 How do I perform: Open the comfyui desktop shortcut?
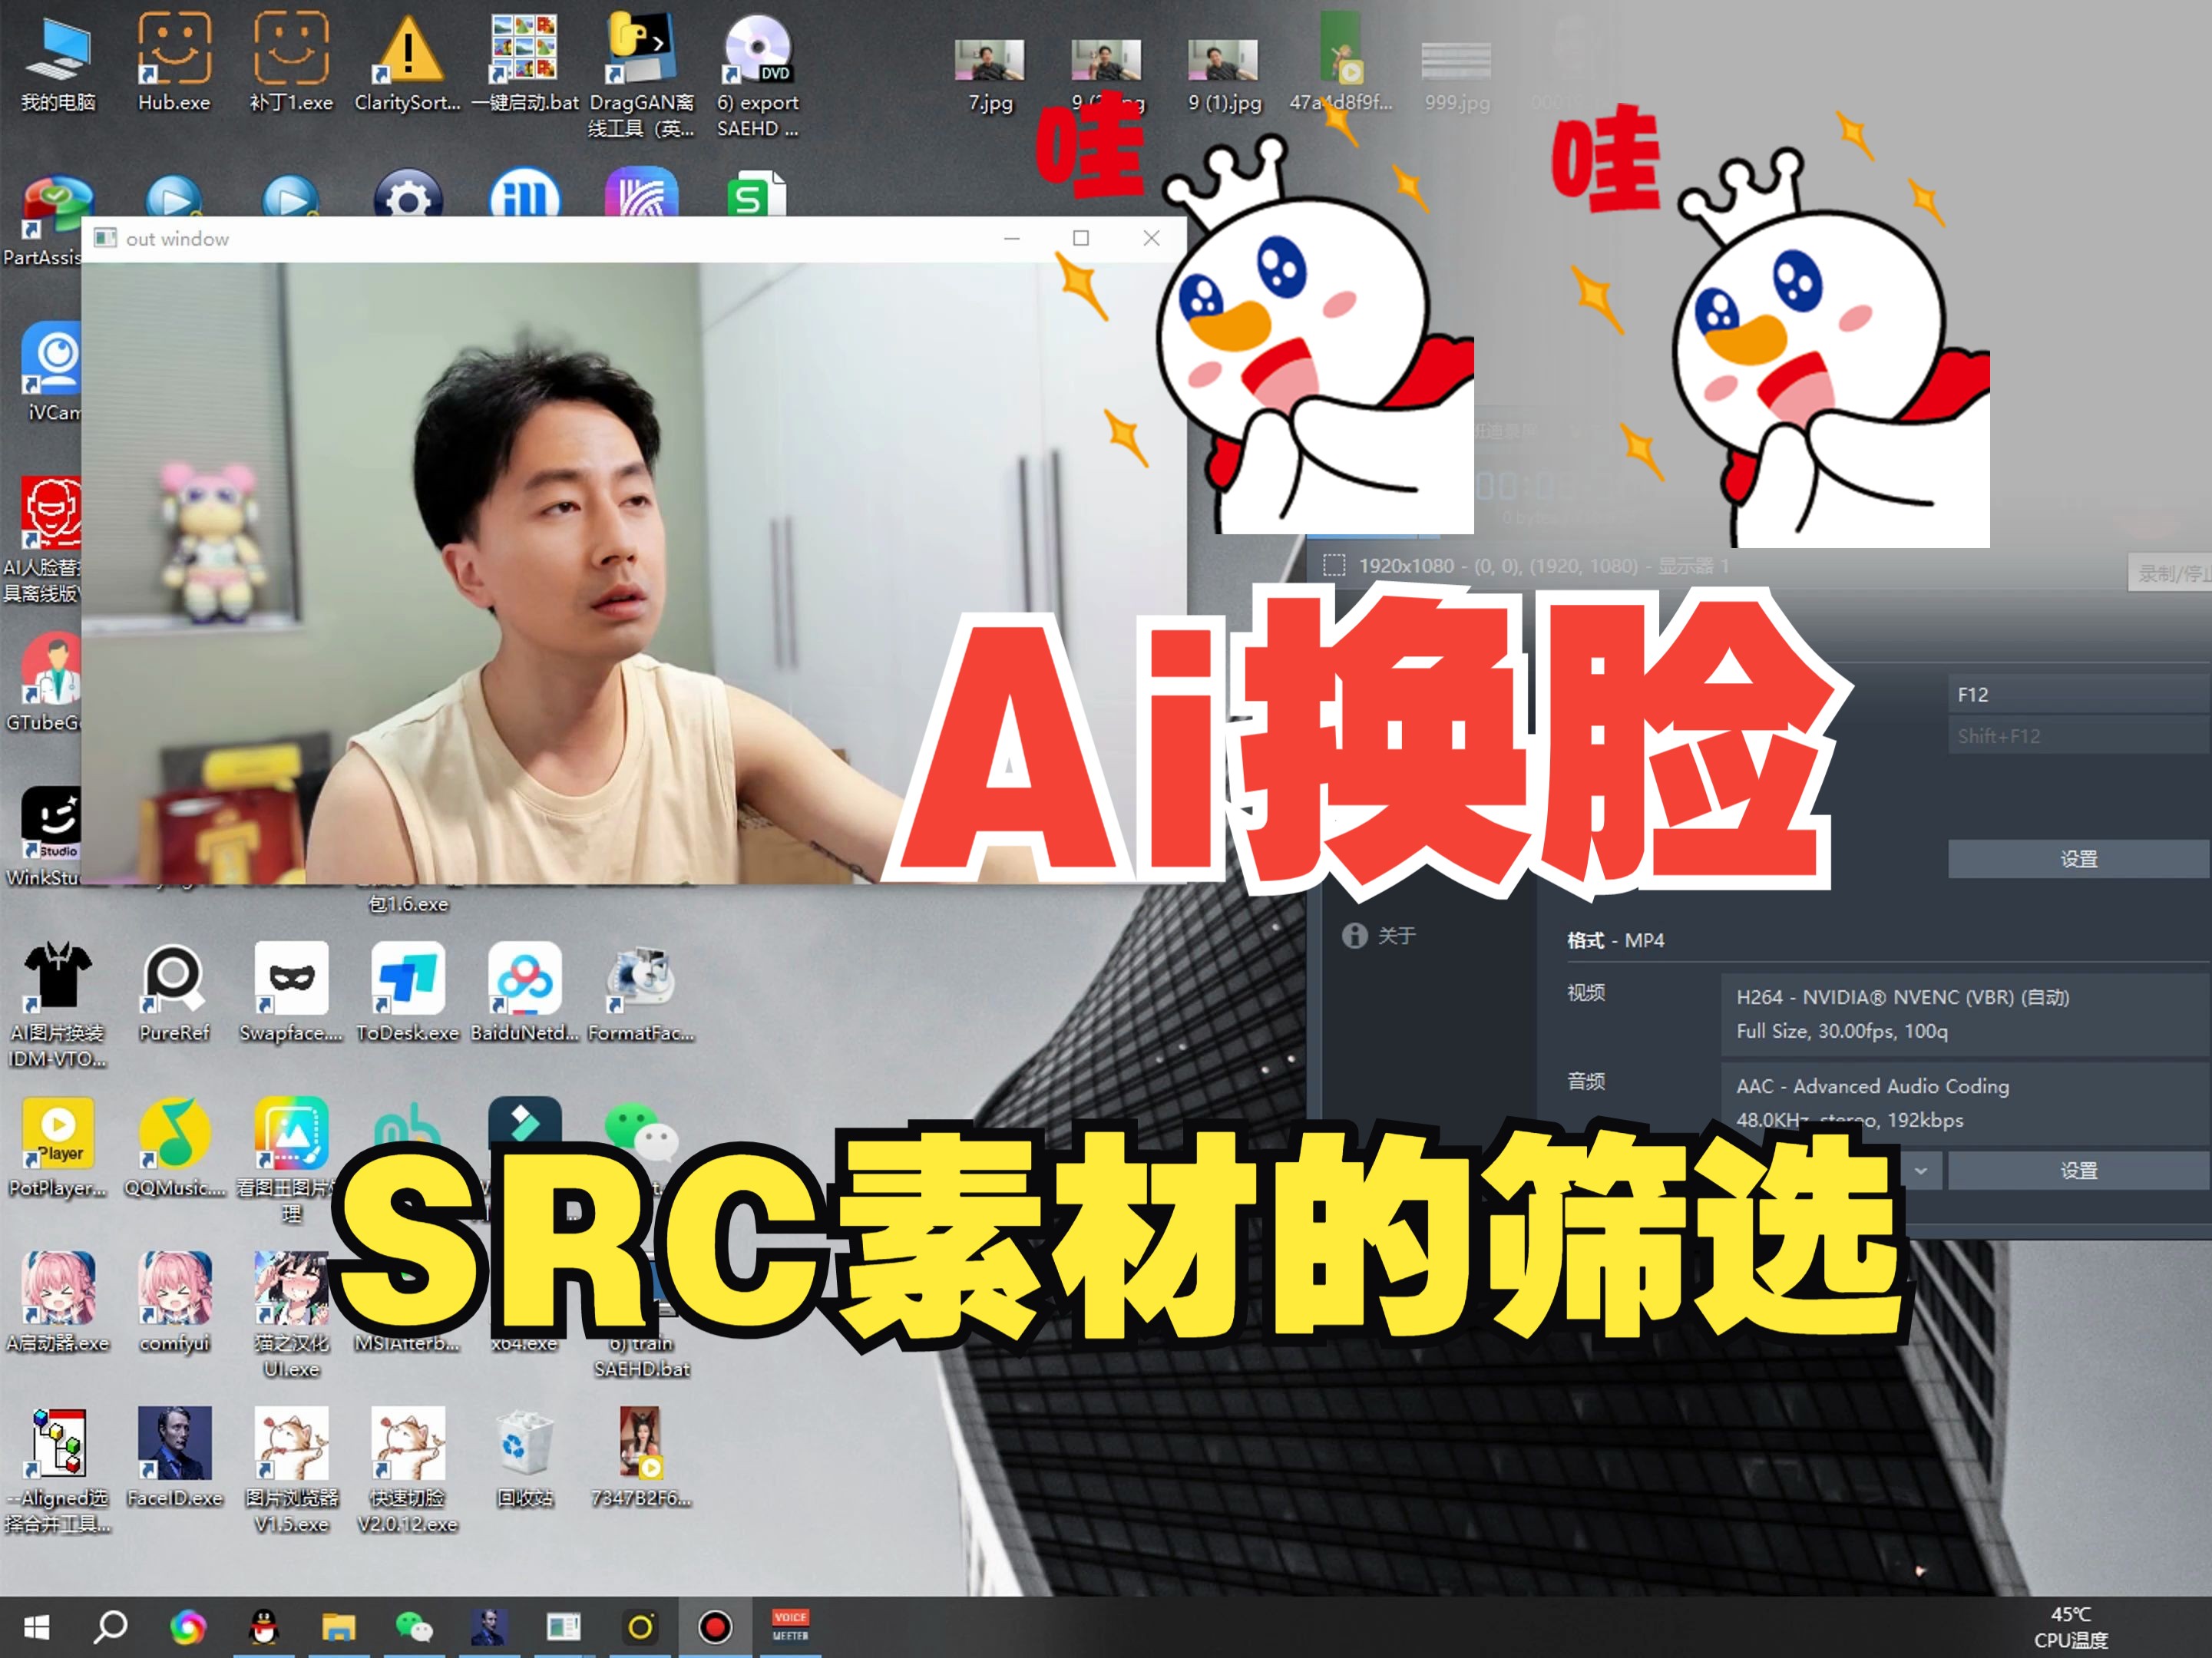(x=174, y=1302)
